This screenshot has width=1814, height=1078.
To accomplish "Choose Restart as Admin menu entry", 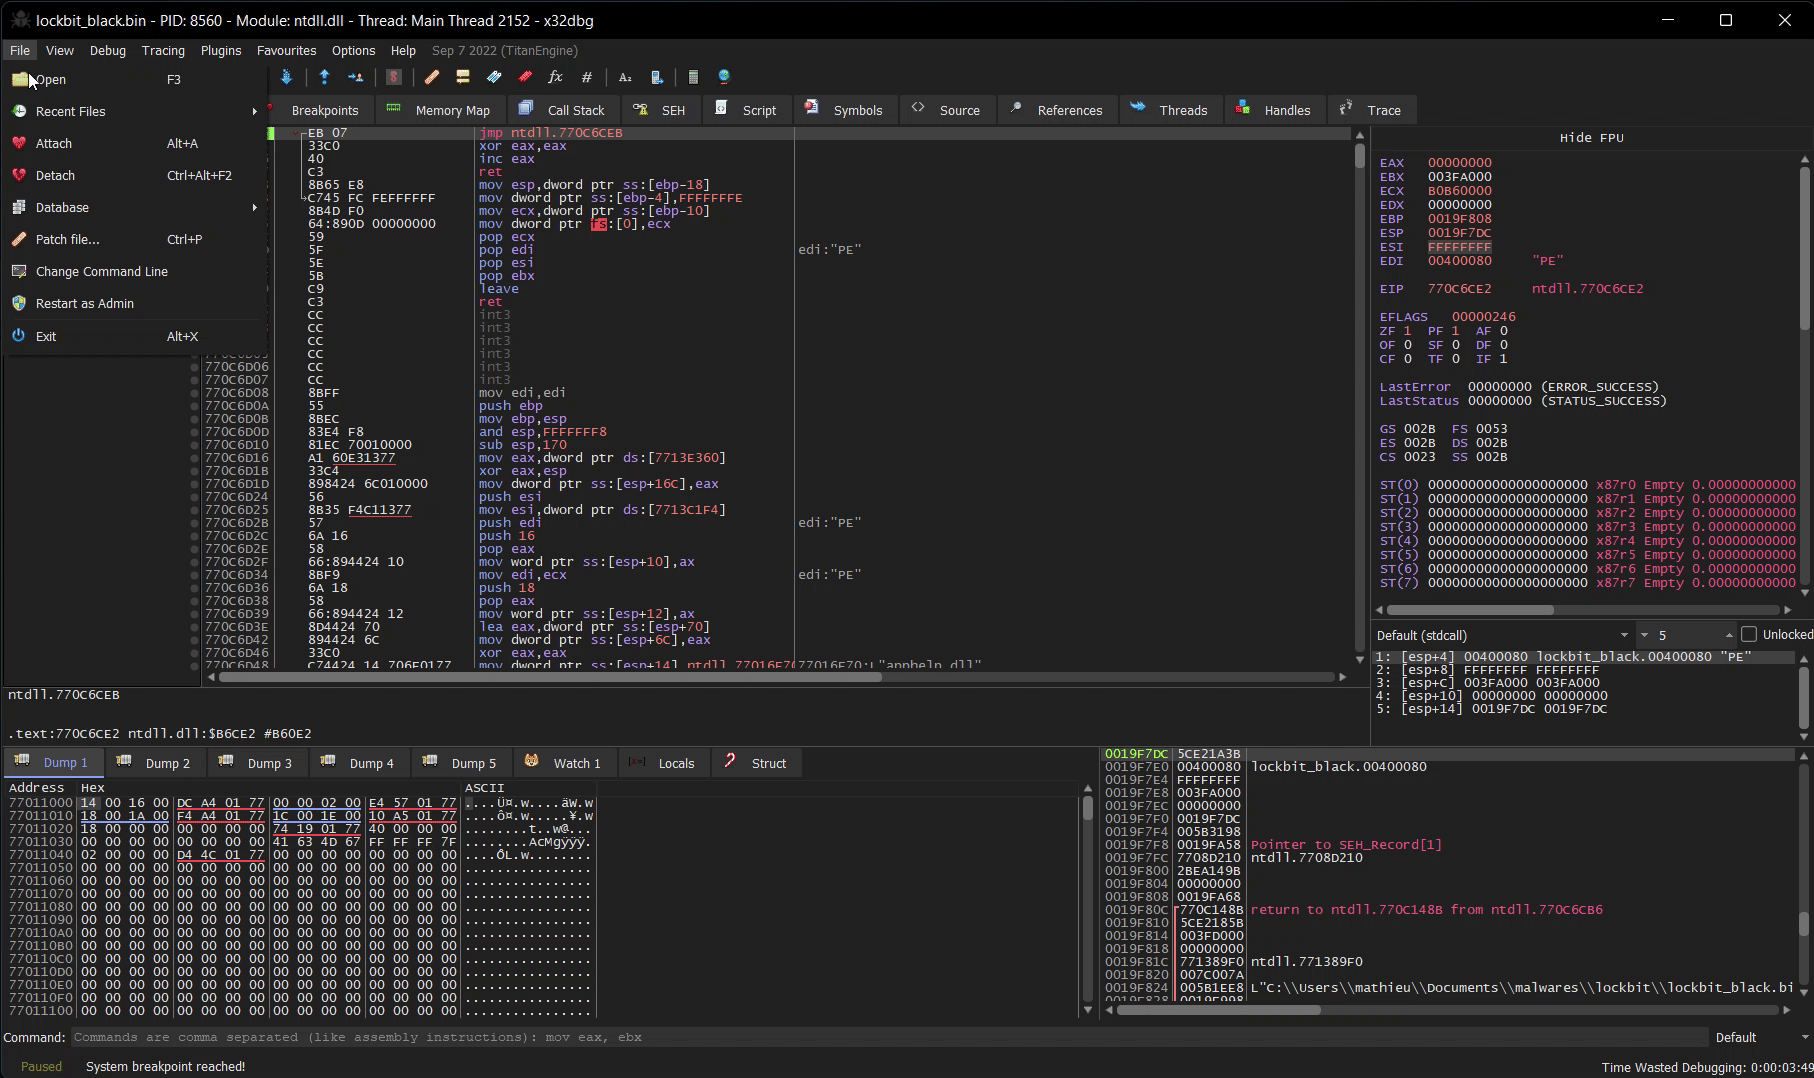I will pyautogui.click(x=85, y=303).
